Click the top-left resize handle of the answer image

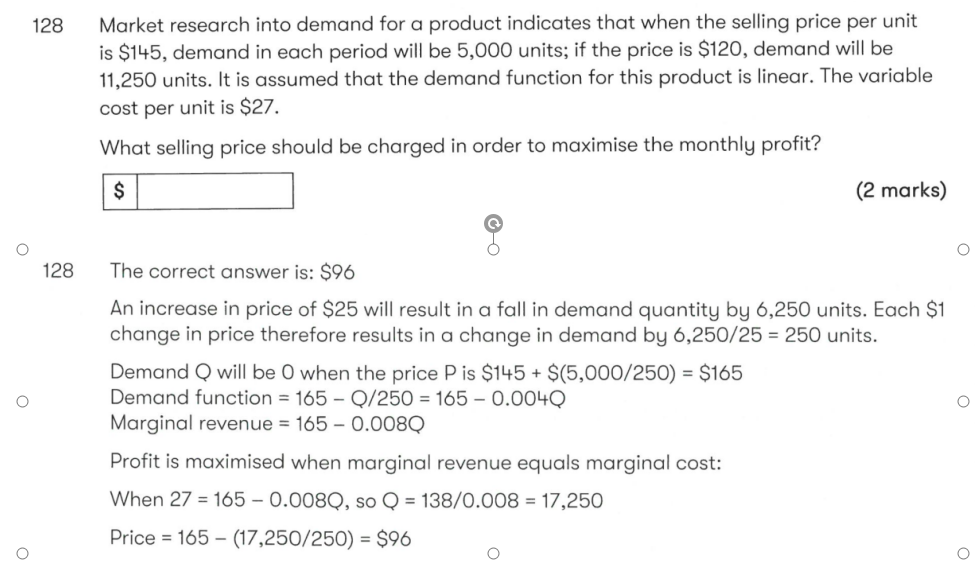19,248
